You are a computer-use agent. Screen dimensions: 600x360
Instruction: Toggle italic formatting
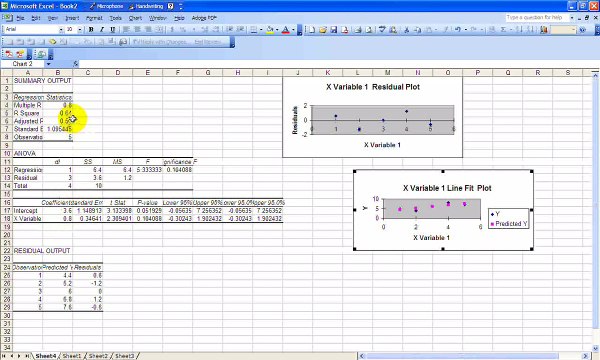[x=102, y=29]
